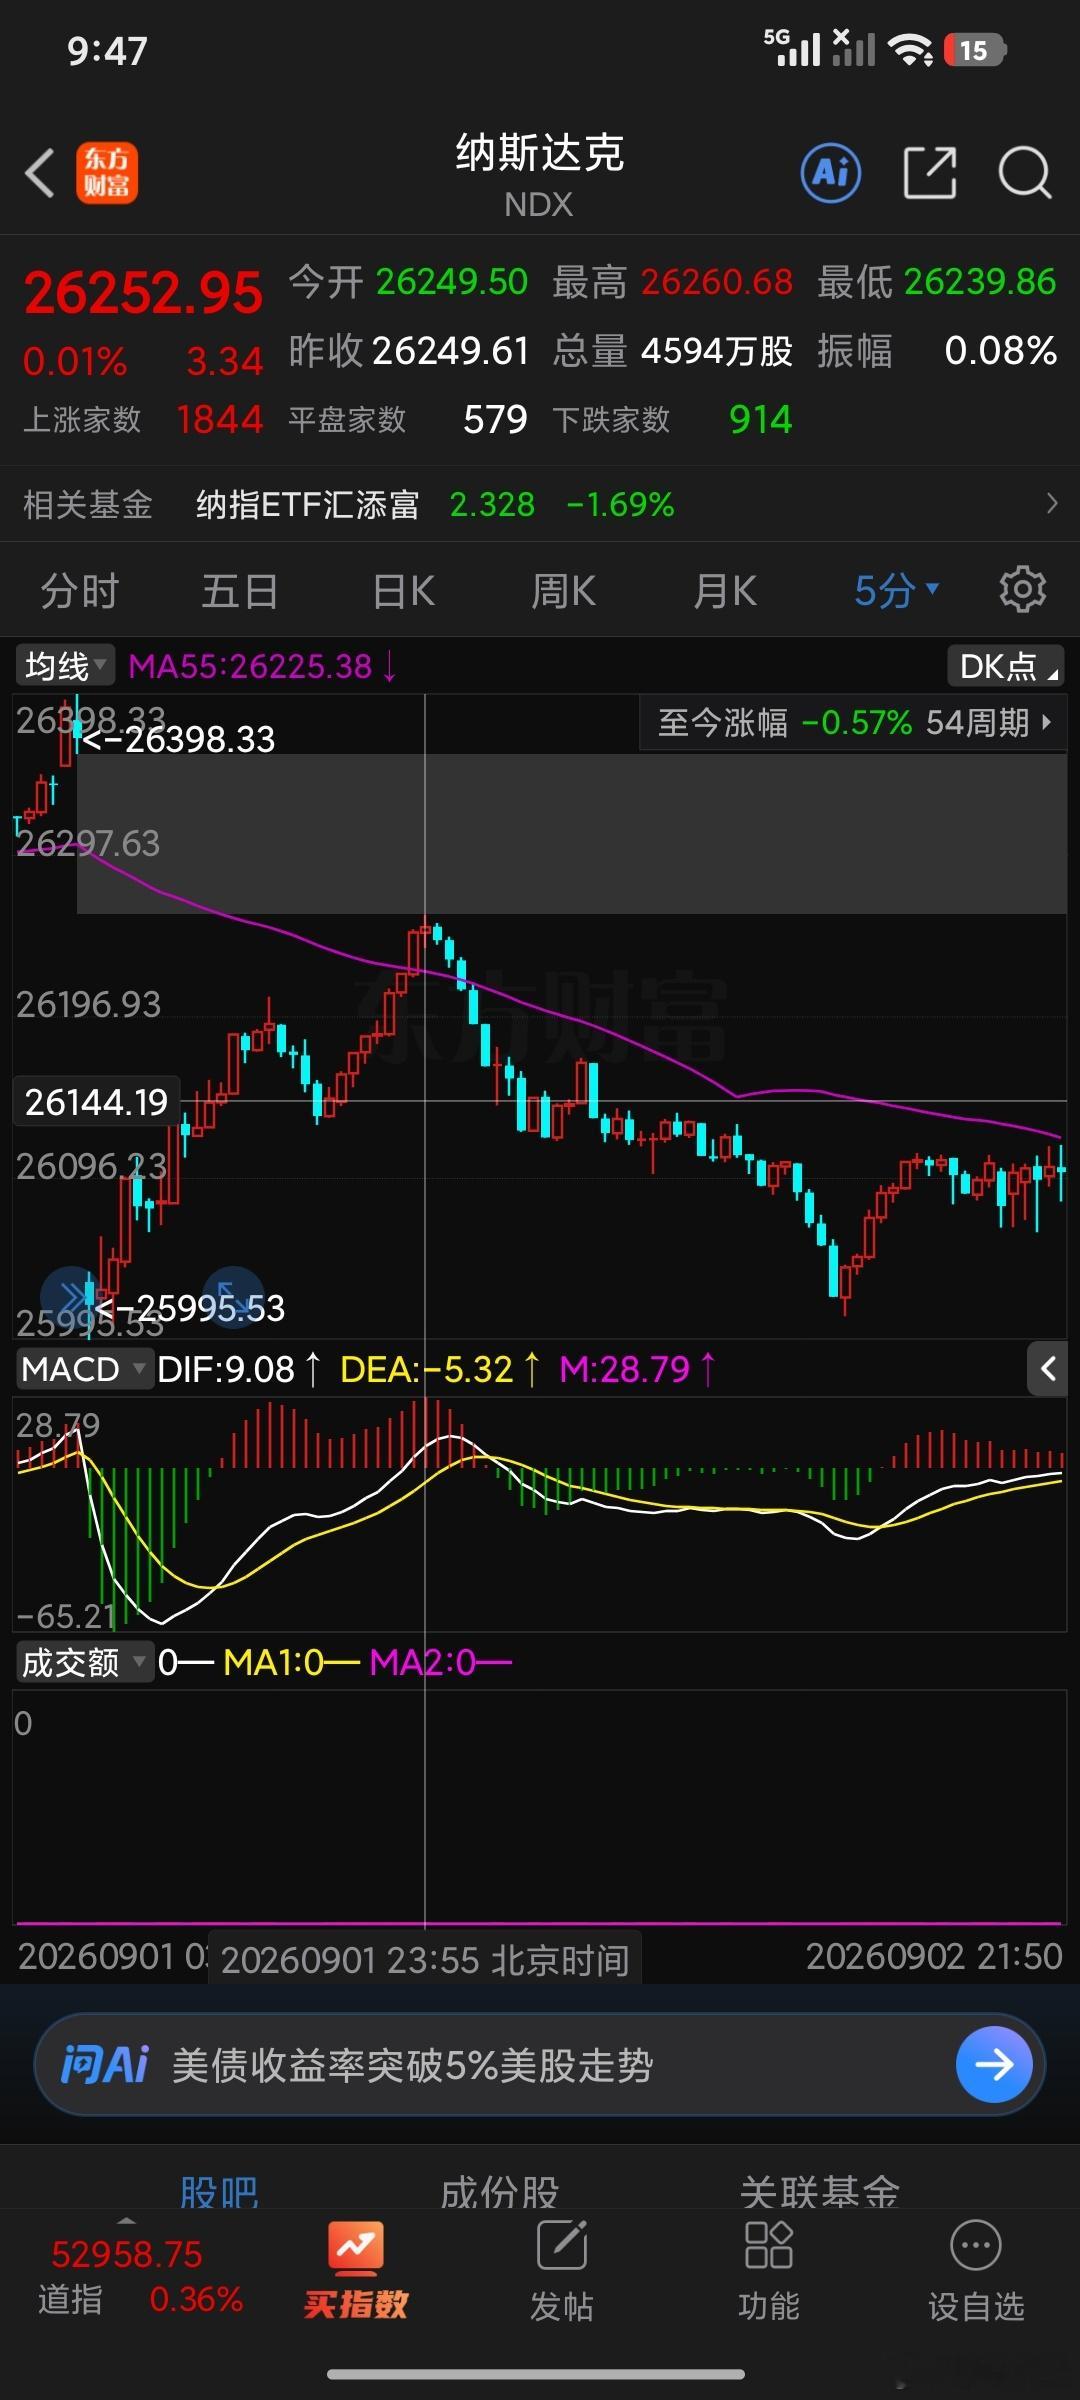Image resolution: width=1080 pixels, height=2400 pixels.
Task: Tap 今开 26249.50 value
Action: point(452,282)
